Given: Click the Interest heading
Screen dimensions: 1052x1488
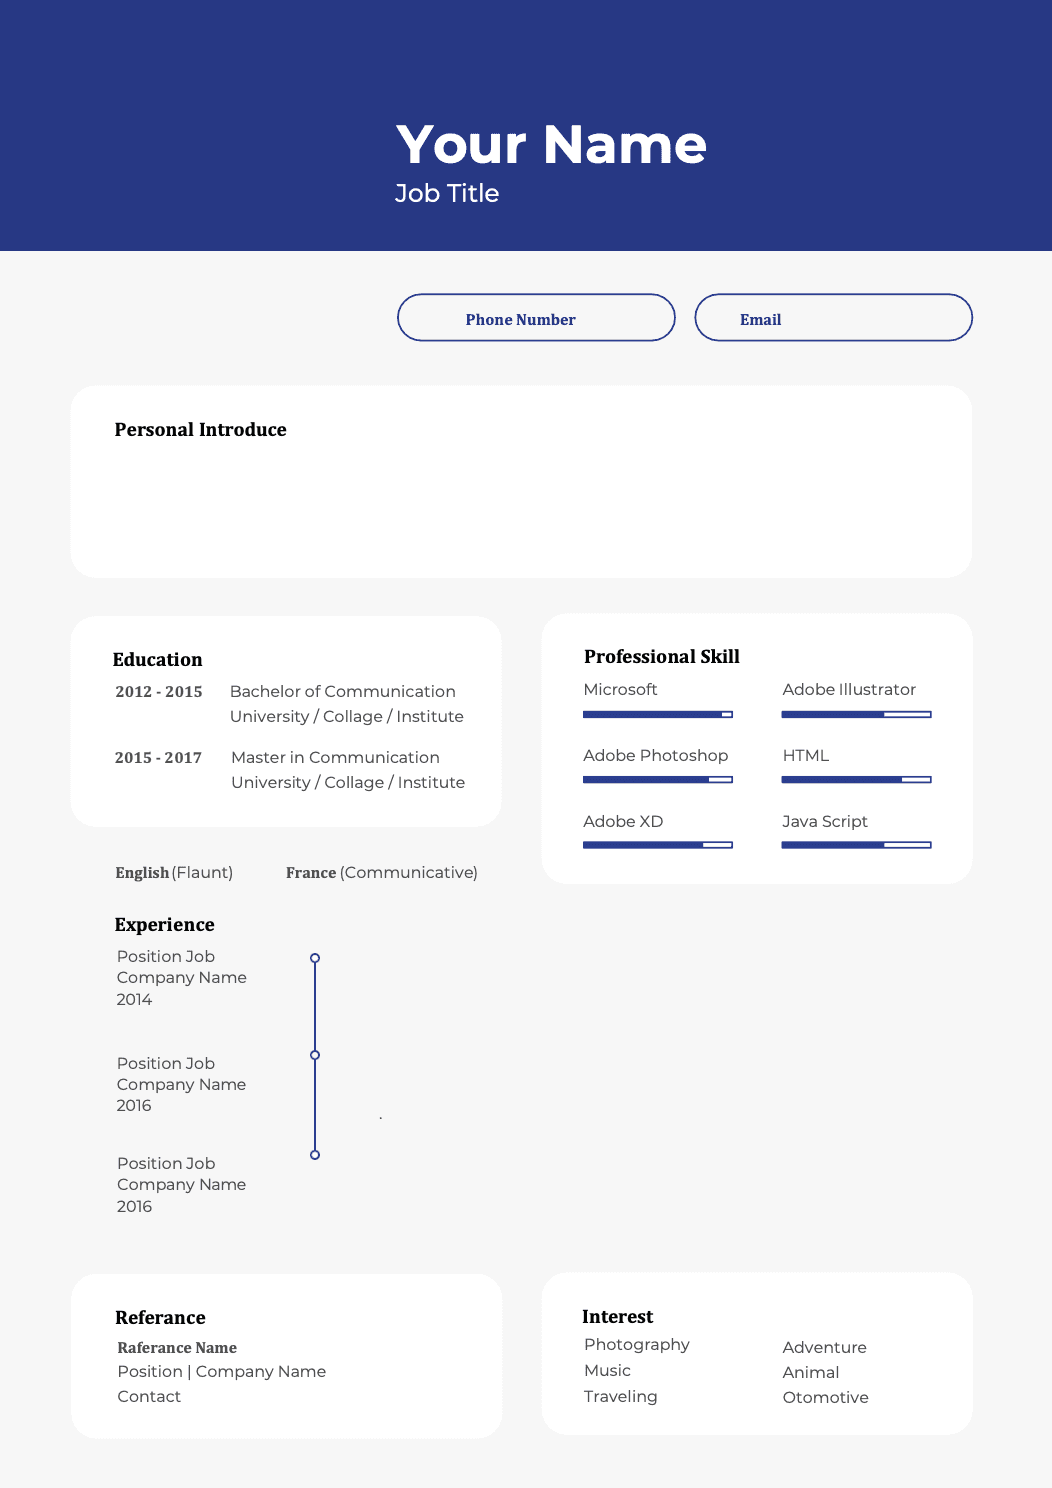Looking at the screenshot, I should point(617,1317).
